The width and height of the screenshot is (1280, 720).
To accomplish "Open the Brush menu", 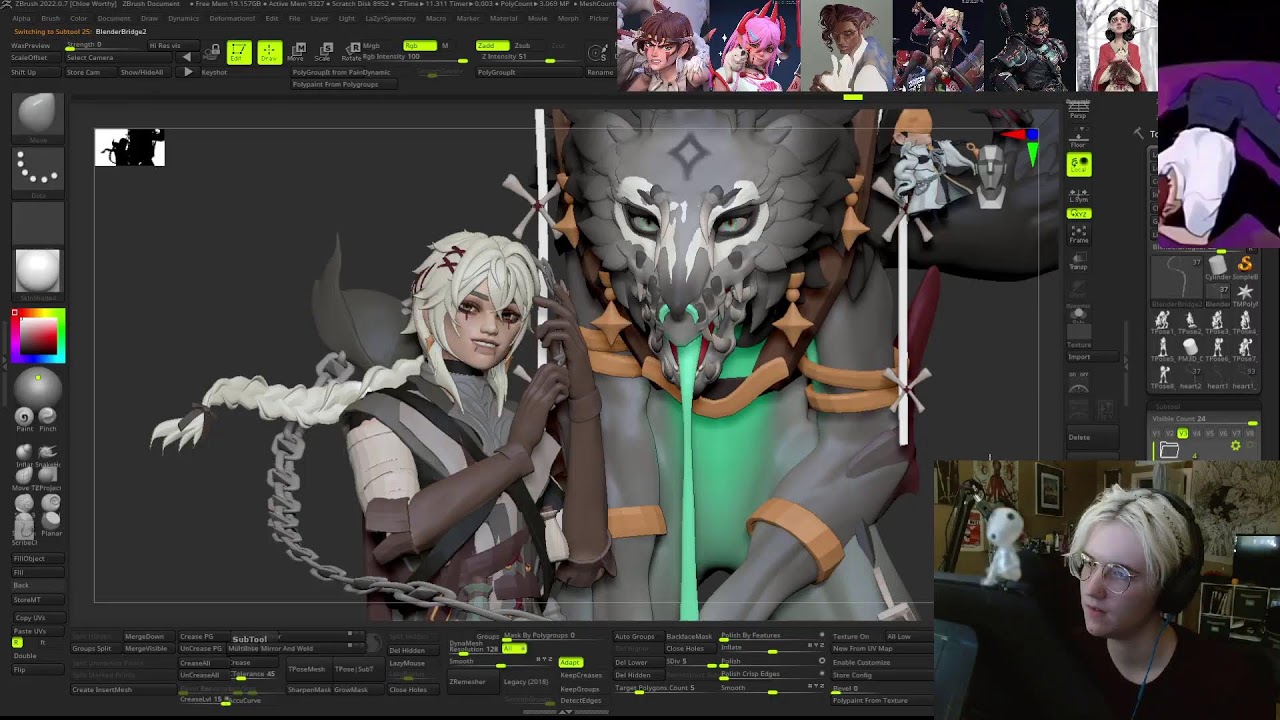I will tap(50, 18).
